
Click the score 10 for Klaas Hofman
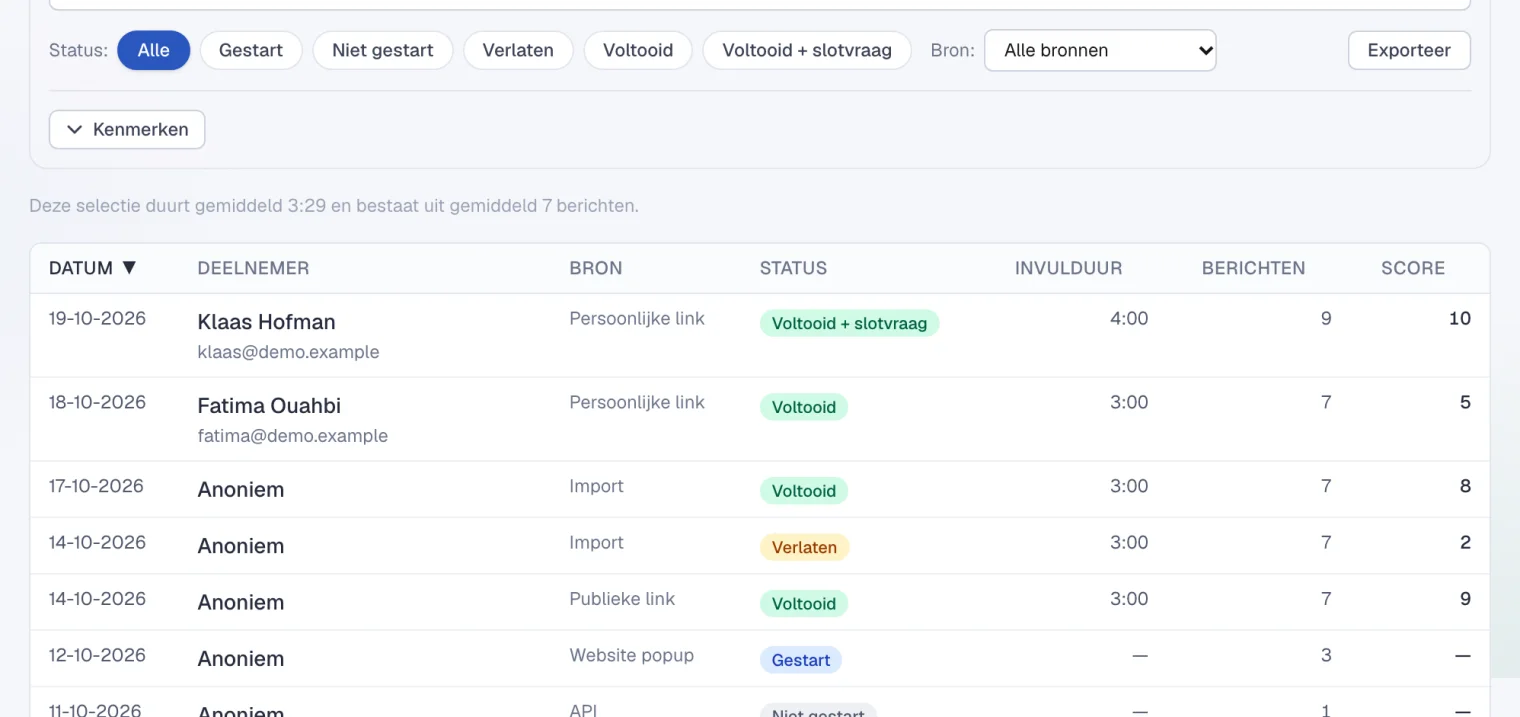1460,319
